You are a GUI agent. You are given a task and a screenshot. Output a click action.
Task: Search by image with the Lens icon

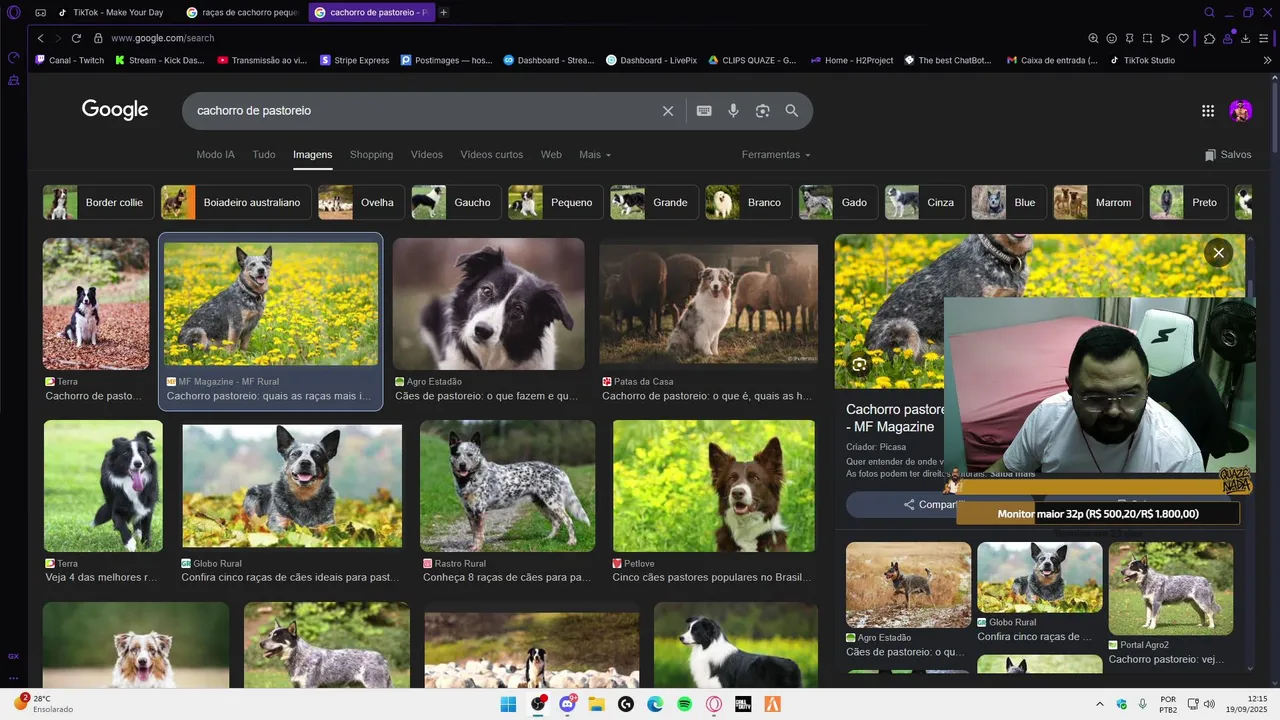(x=762, y=111)
